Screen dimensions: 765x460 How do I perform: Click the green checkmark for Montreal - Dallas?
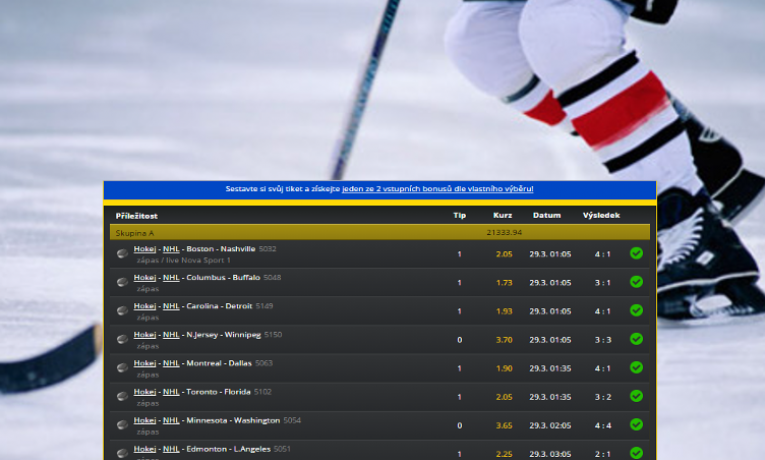pyautogui.click(x=636, y=368)
